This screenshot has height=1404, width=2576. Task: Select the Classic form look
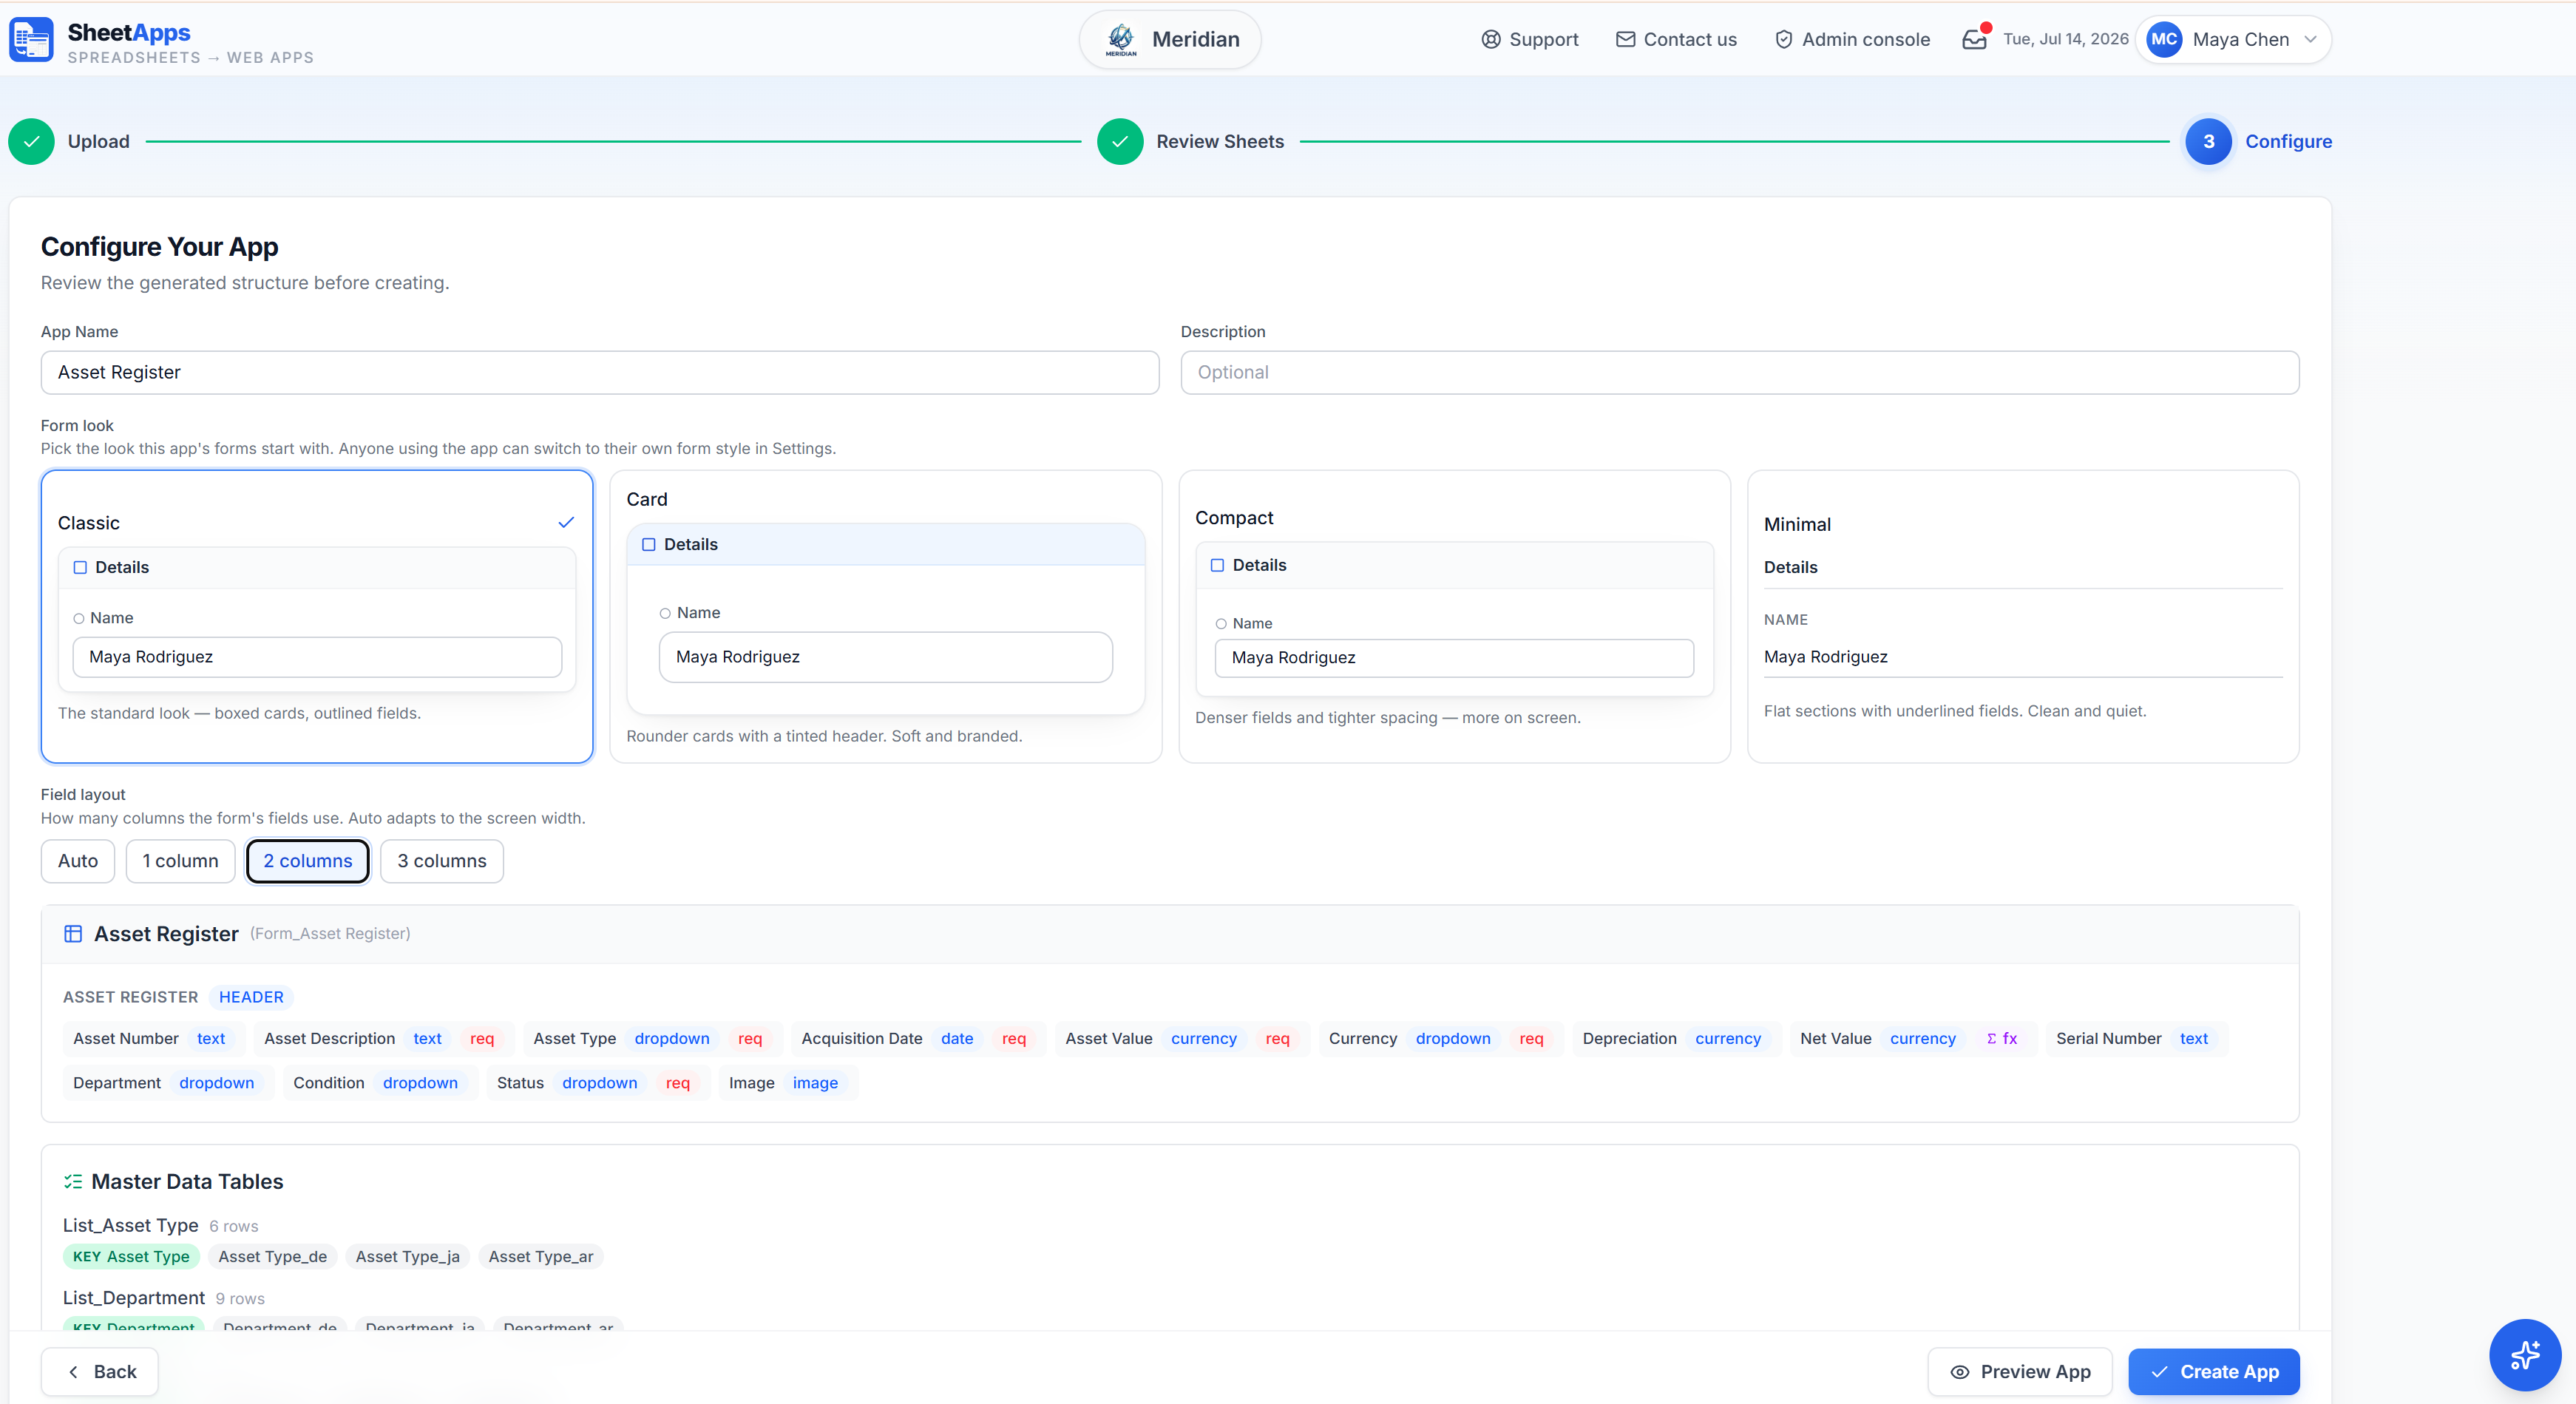coord(317,616)
